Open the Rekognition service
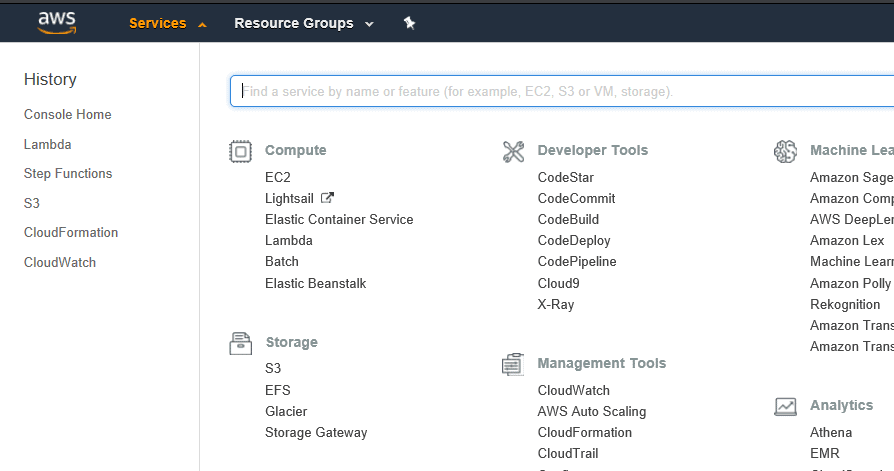This screenshot has height=471, width=894. (845, 304)
